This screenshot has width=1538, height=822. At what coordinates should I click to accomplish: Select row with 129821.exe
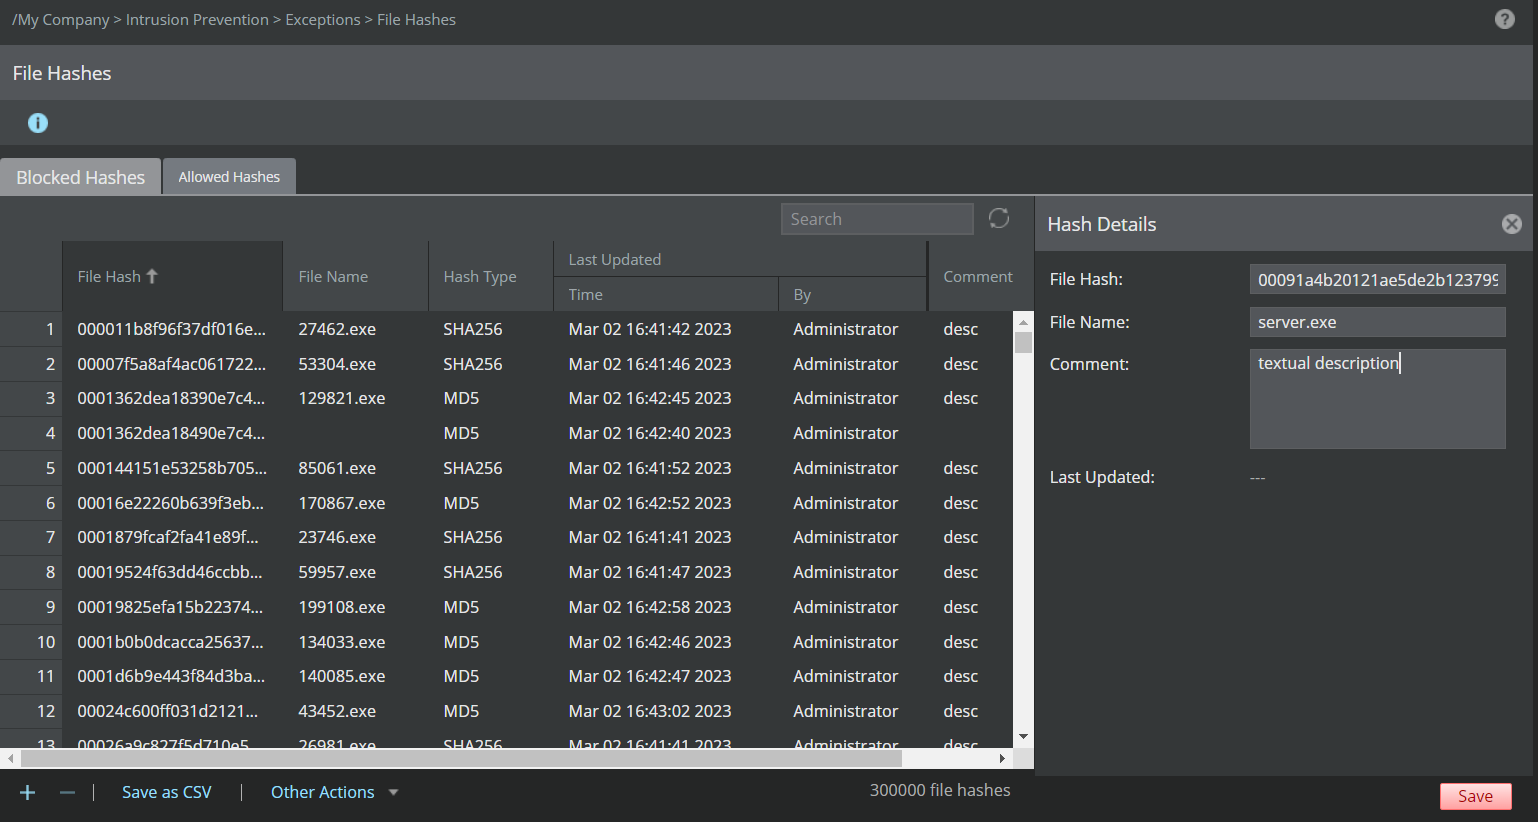point(506,398)
